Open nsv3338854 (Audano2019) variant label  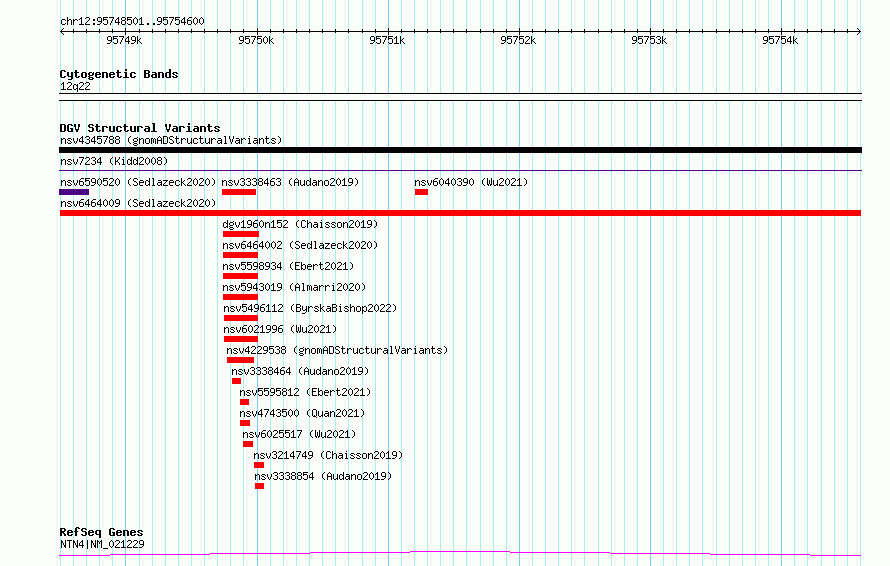(x=323, y=476)
